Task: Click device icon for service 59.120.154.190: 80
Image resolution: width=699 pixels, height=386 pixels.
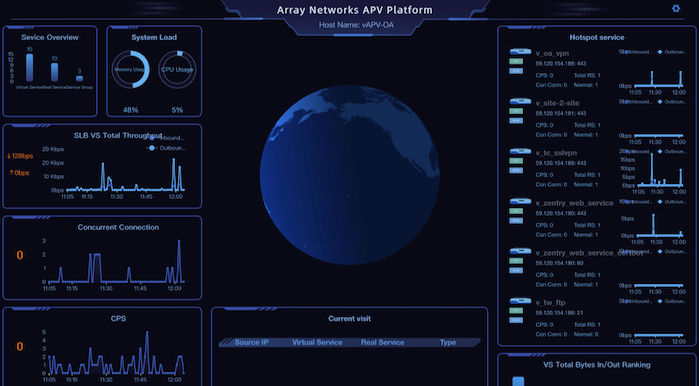Action: [x=520, y=251]
